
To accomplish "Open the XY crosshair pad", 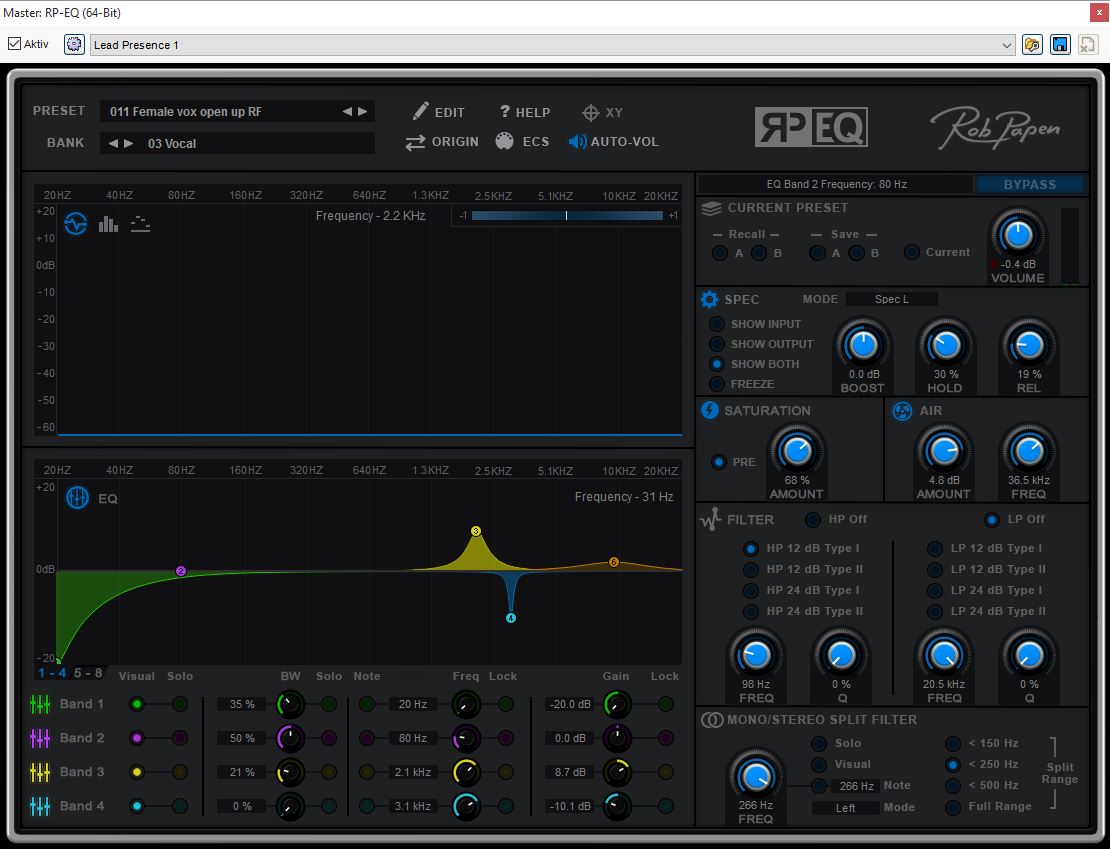I will (590, 113).
